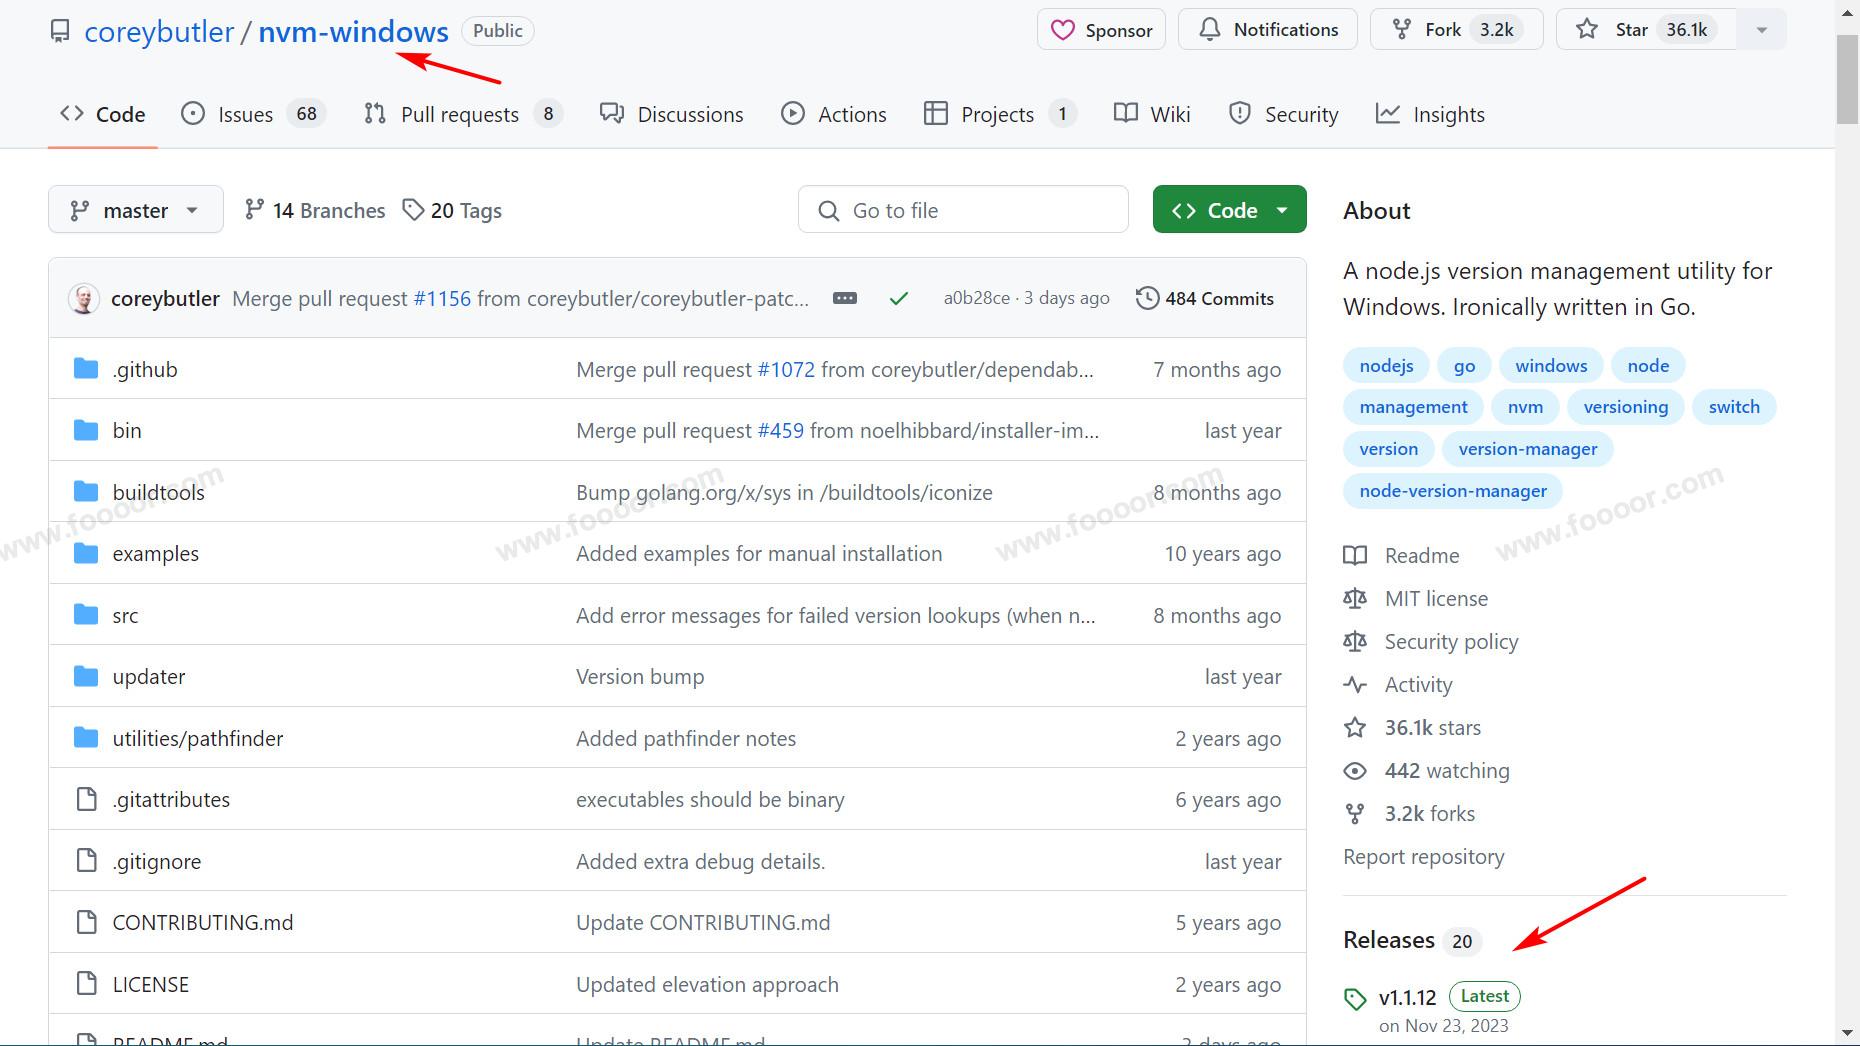Screen dimensions: 1860x1046
Task: Open the MIT license link
Action: (x=1436, y=598)
